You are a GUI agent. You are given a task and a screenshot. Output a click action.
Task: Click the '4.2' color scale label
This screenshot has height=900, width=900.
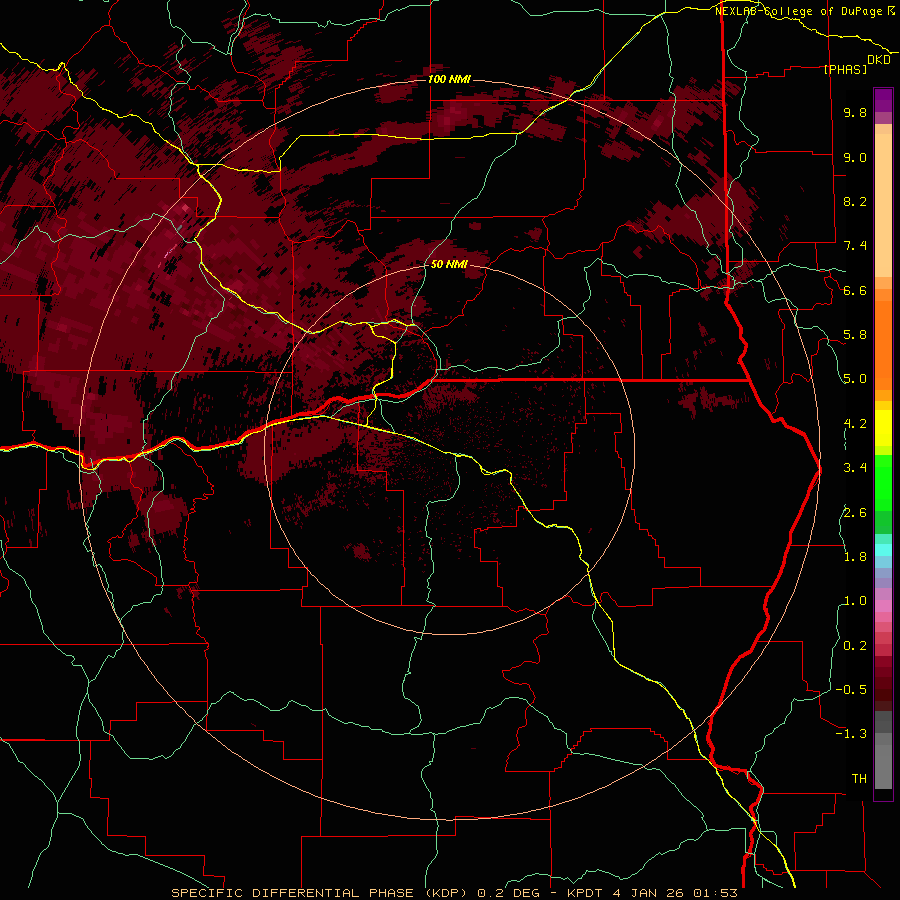855,424
